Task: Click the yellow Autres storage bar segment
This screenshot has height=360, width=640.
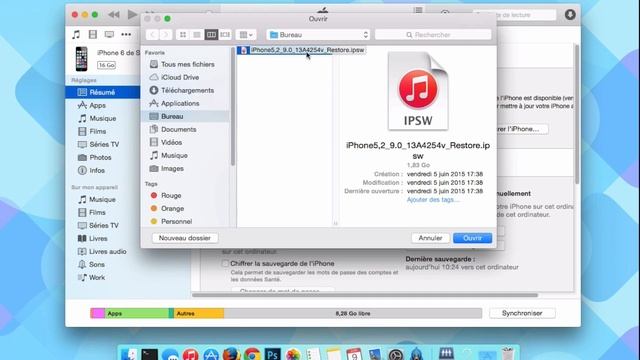Action: tap(199, 313)
